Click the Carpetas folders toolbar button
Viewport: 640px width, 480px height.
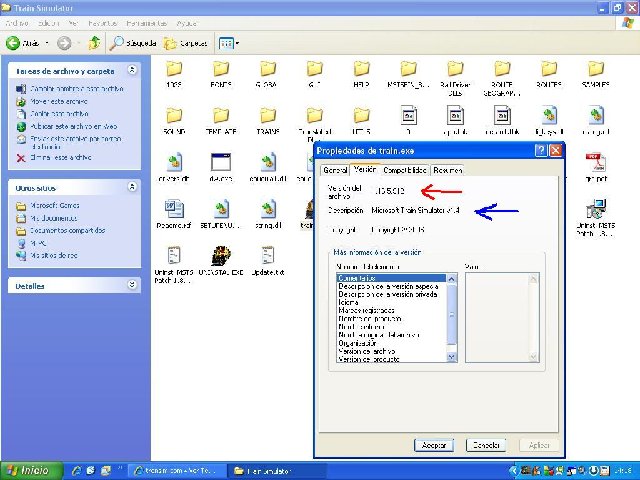[x=185, y=43]
